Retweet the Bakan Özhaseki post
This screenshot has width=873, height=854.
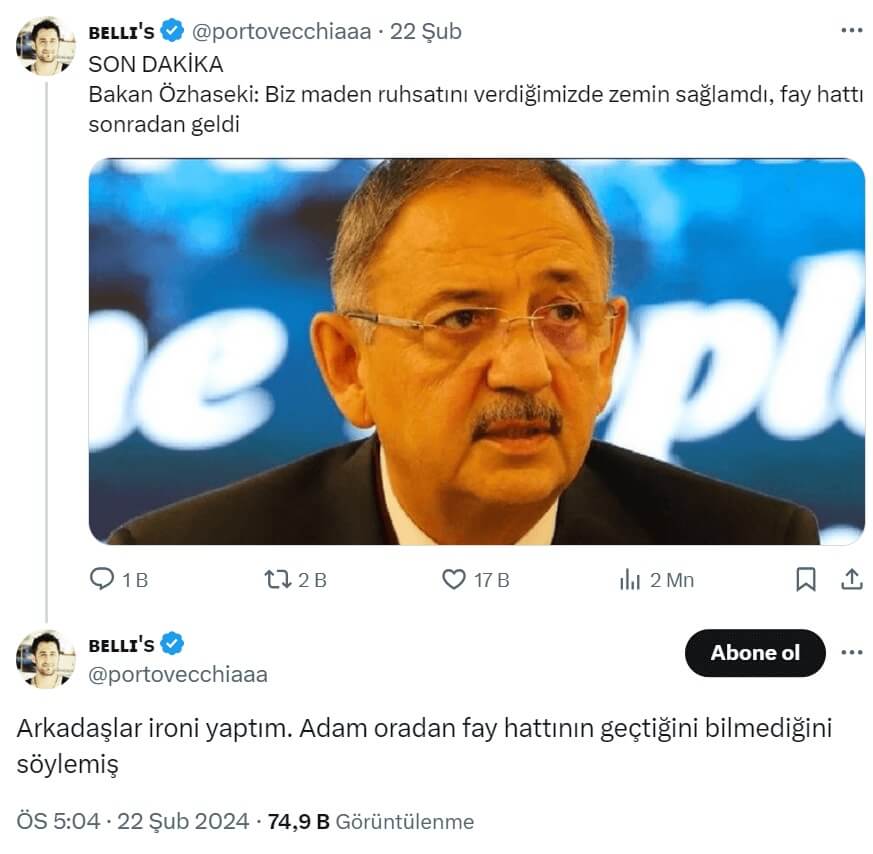point(276,579)
